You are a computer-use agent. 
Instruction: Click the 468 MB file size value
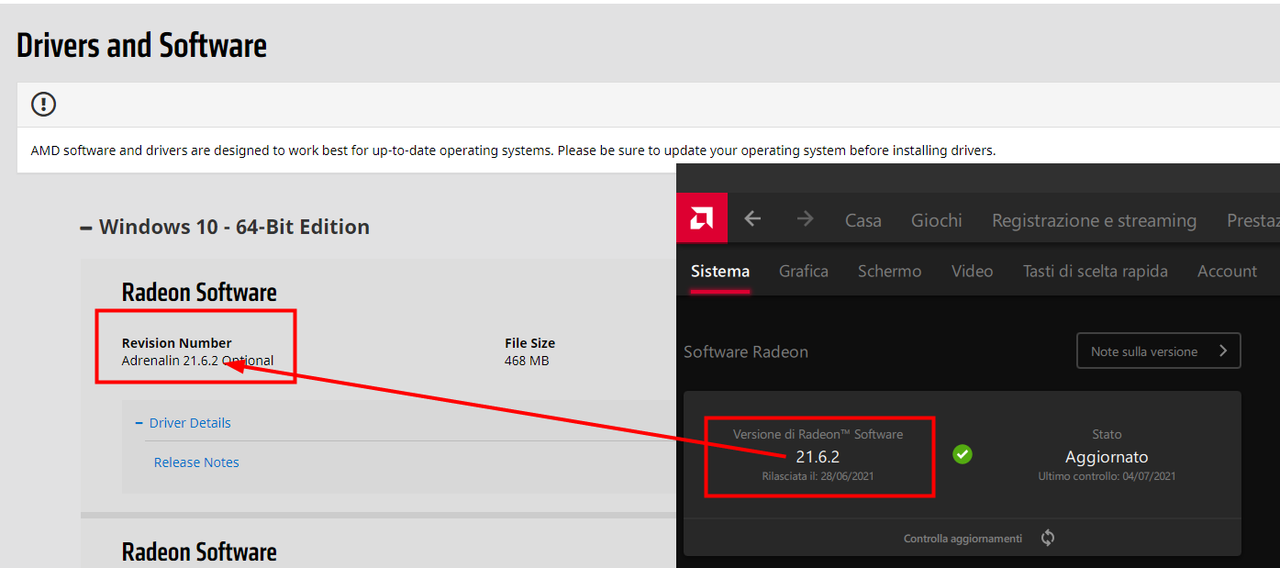tap(527, 361)
